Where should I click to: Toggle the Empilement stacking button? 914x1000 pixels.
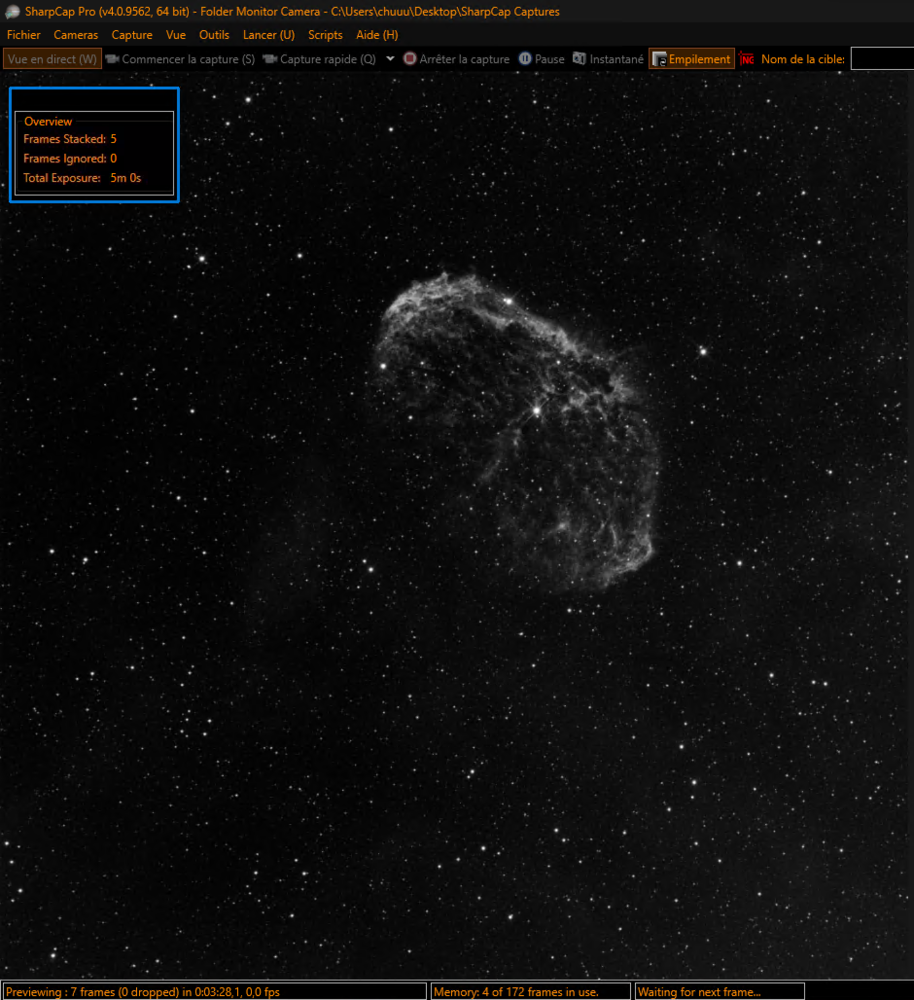point(691,59)
